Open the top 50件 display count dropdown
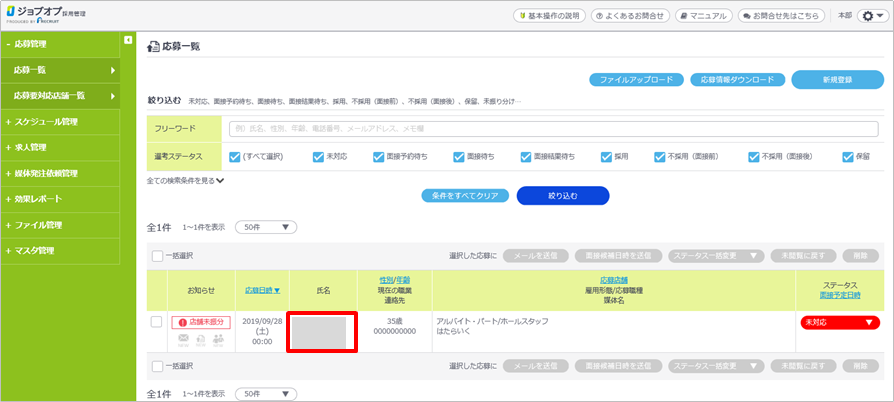894x402 pixels. [266, 227]
